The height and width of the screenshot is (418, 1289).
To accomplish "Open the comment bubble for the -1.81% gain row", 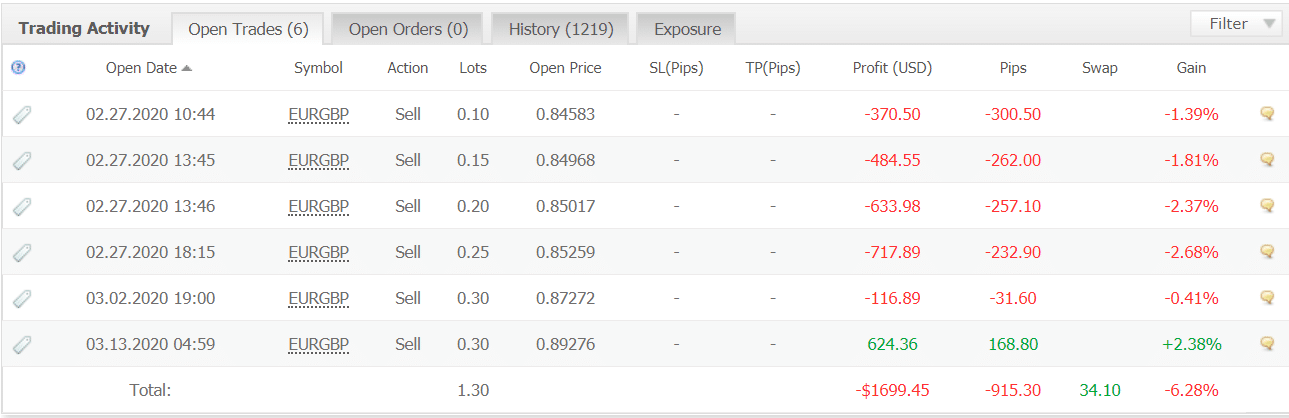I will (x=1267, y=160).
